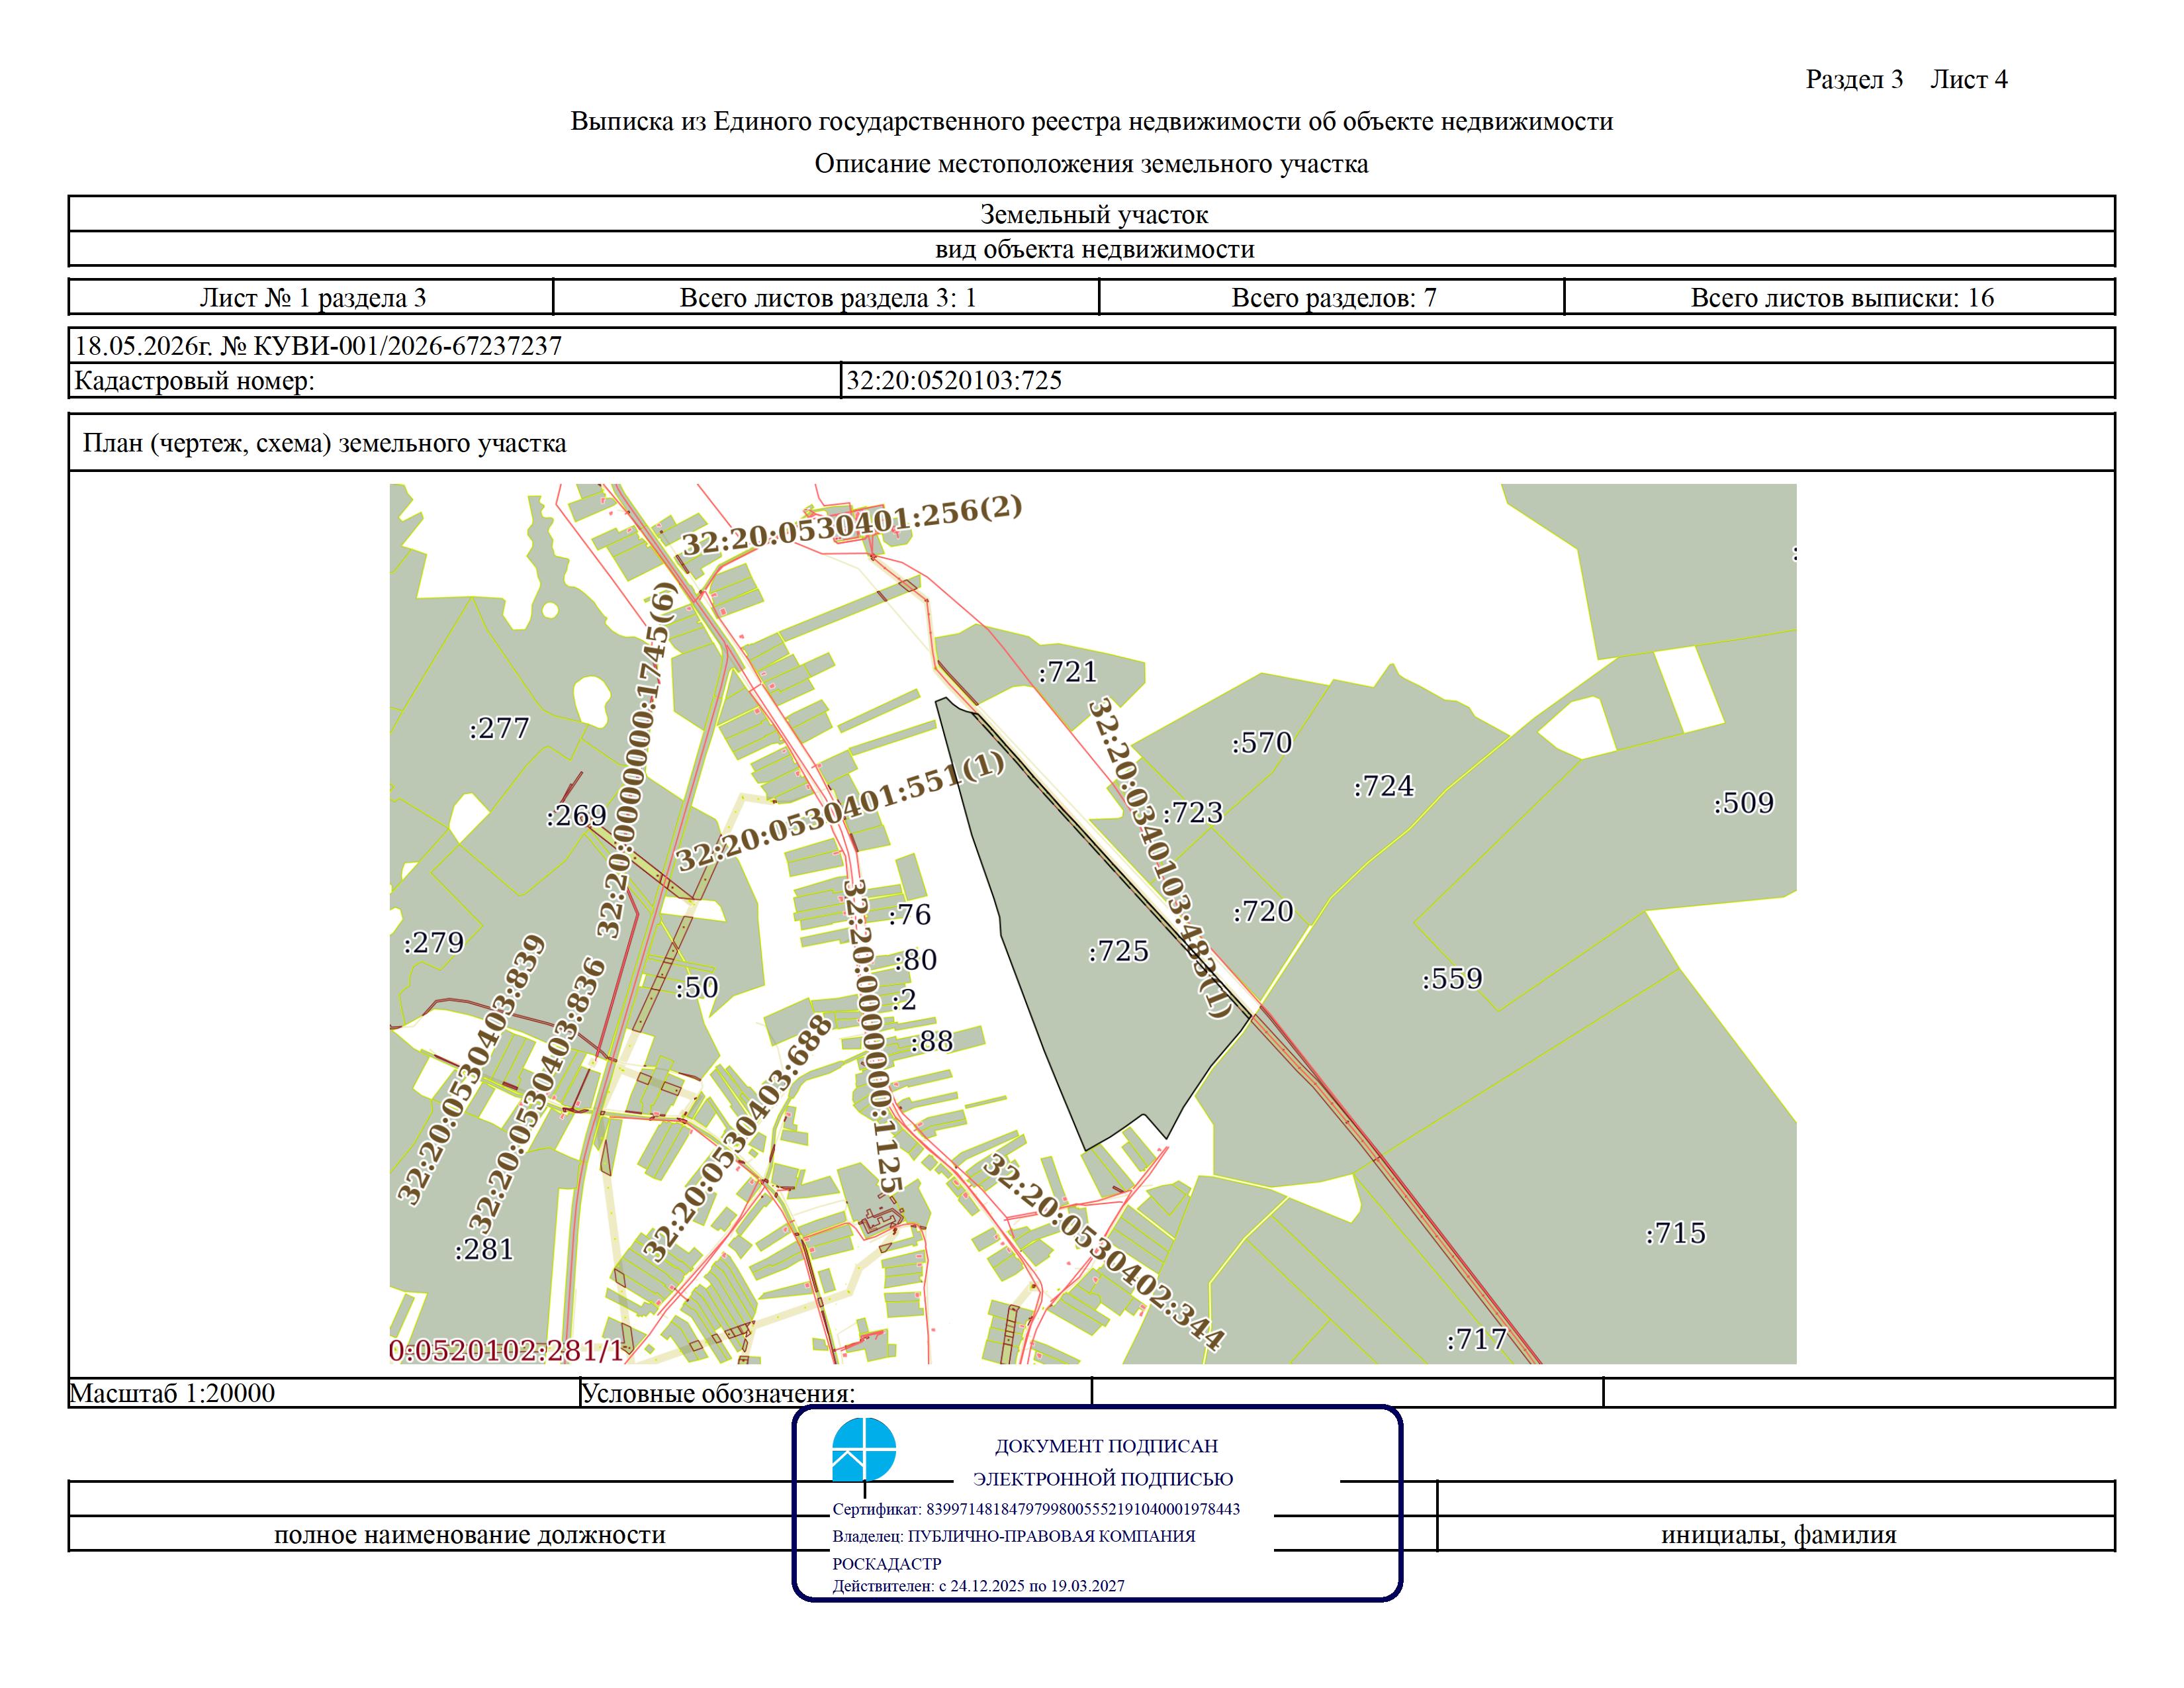
Task: Click the label 32:20:0530402:344
Action: pos(1104,1253)
